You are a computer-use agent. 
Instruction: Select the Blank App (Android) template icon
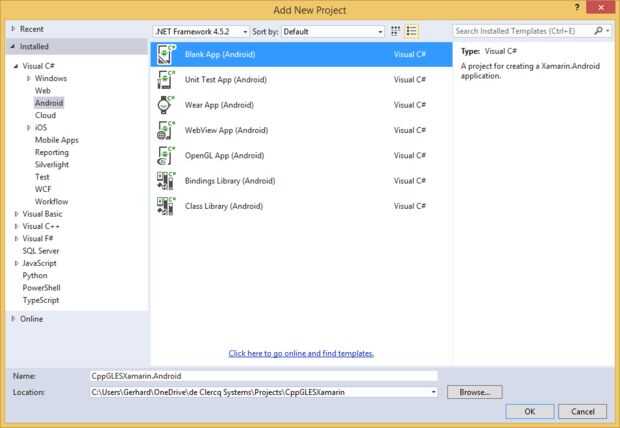[166, 54]
